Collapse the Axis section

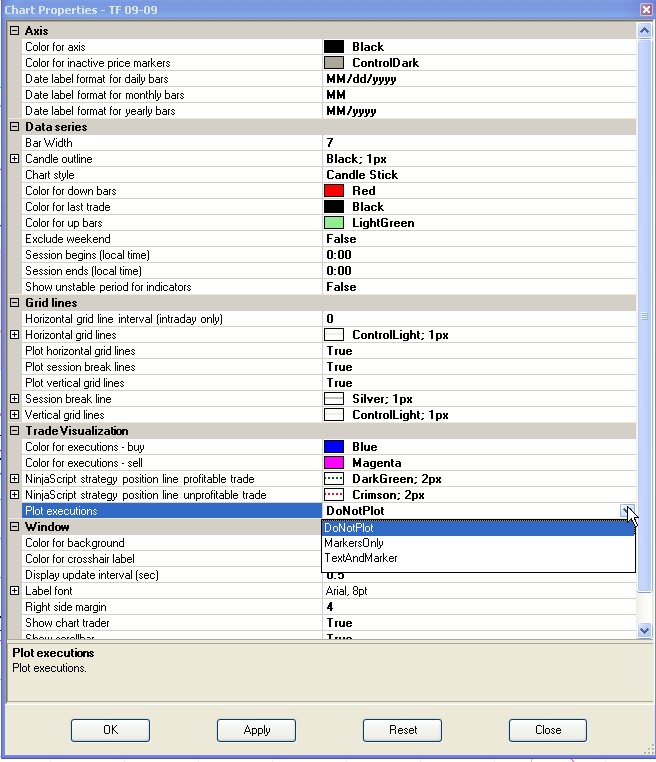click(x=15, y=31)
